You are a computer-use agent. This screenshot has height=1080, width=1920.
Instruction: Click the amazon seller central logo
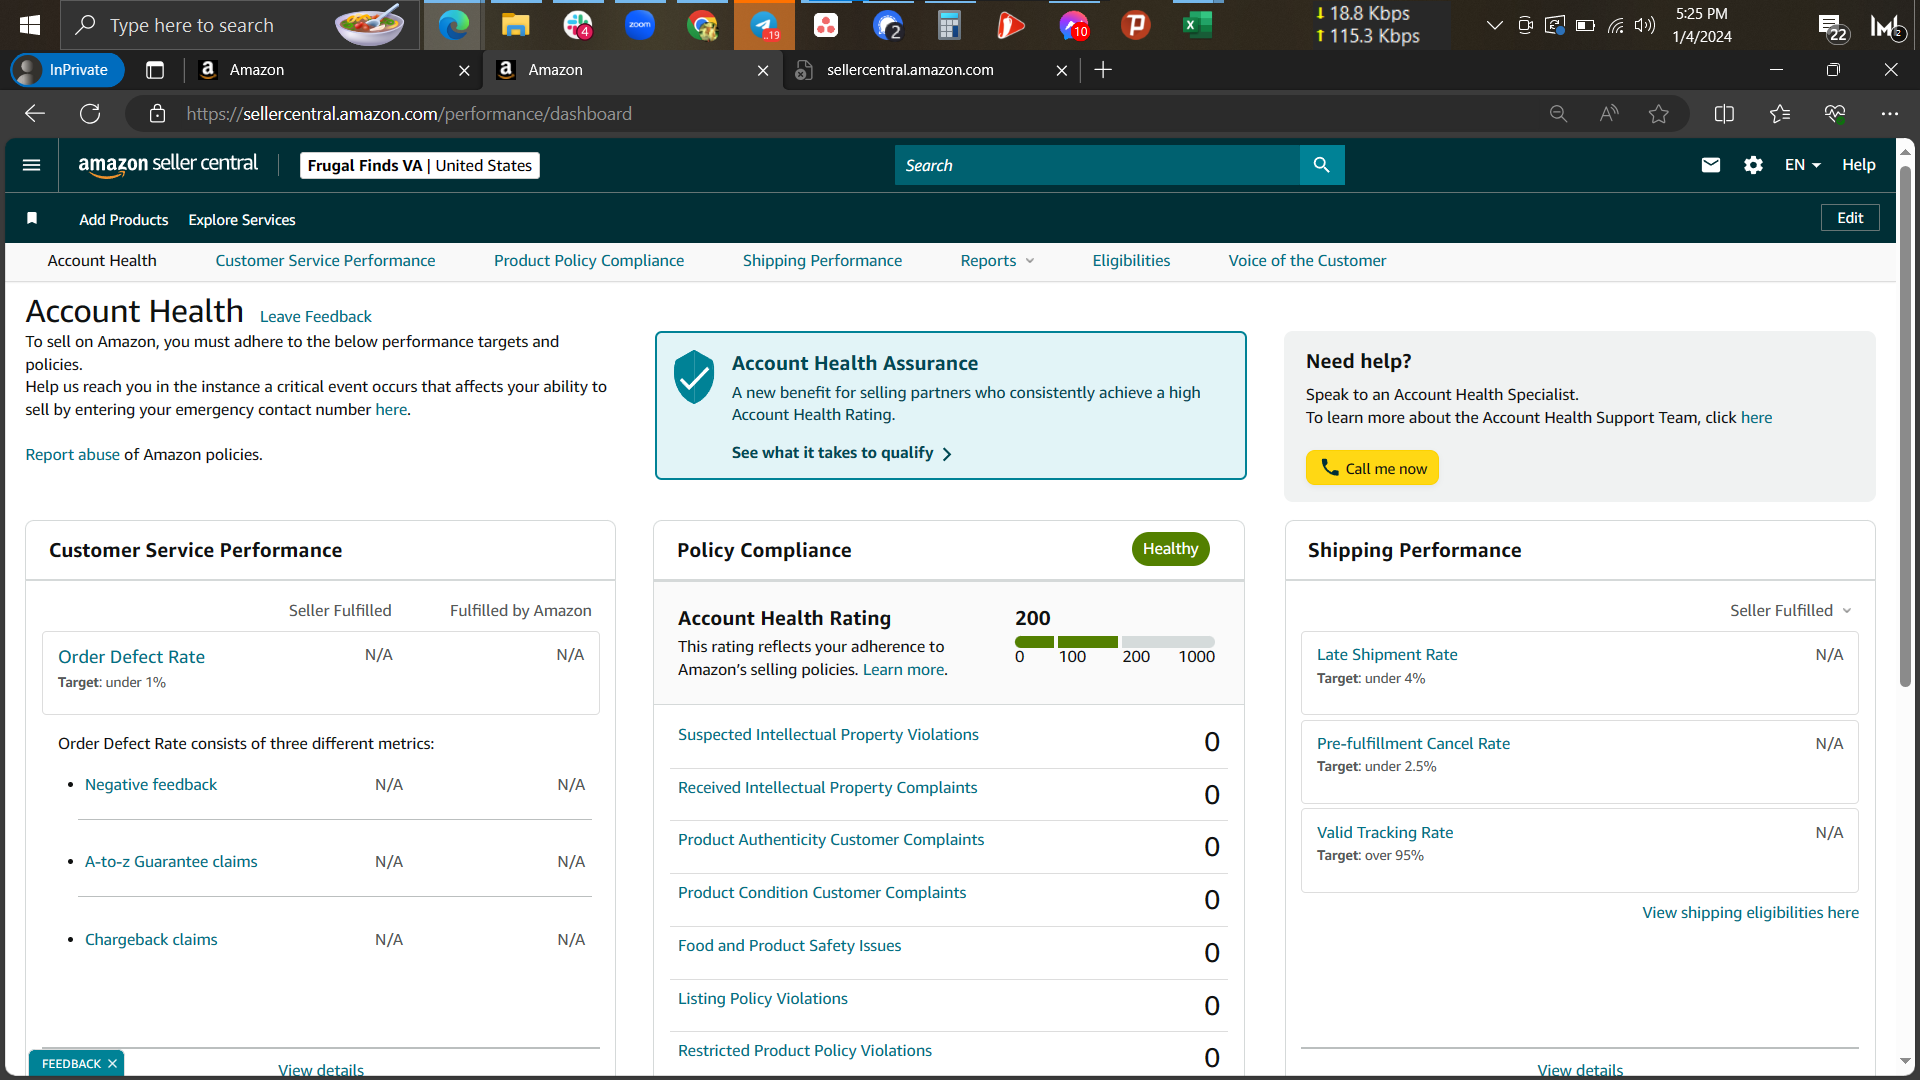(168, 165)
